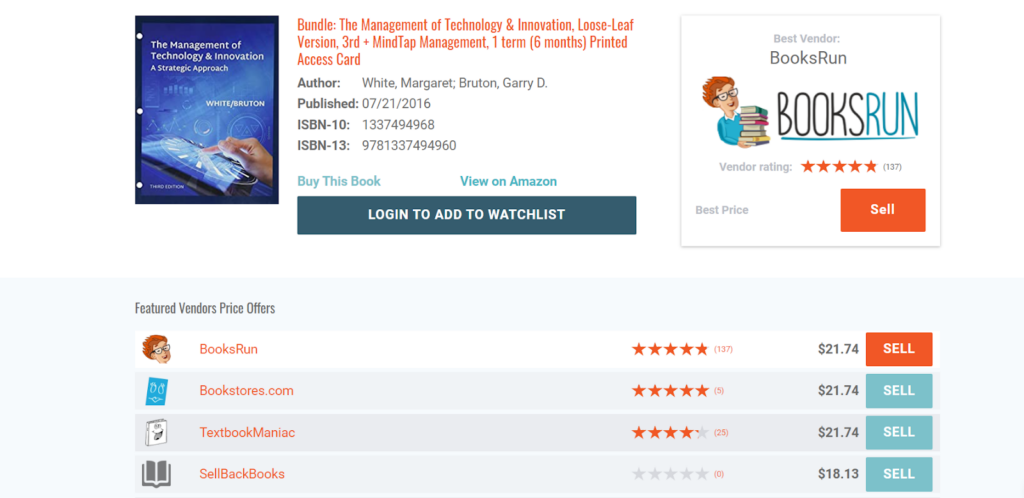This screenshot has height=498, width=1024.
Task: Click the Bookstores.com row star rating
Action: pyautogui.click(x=670, y=391)
